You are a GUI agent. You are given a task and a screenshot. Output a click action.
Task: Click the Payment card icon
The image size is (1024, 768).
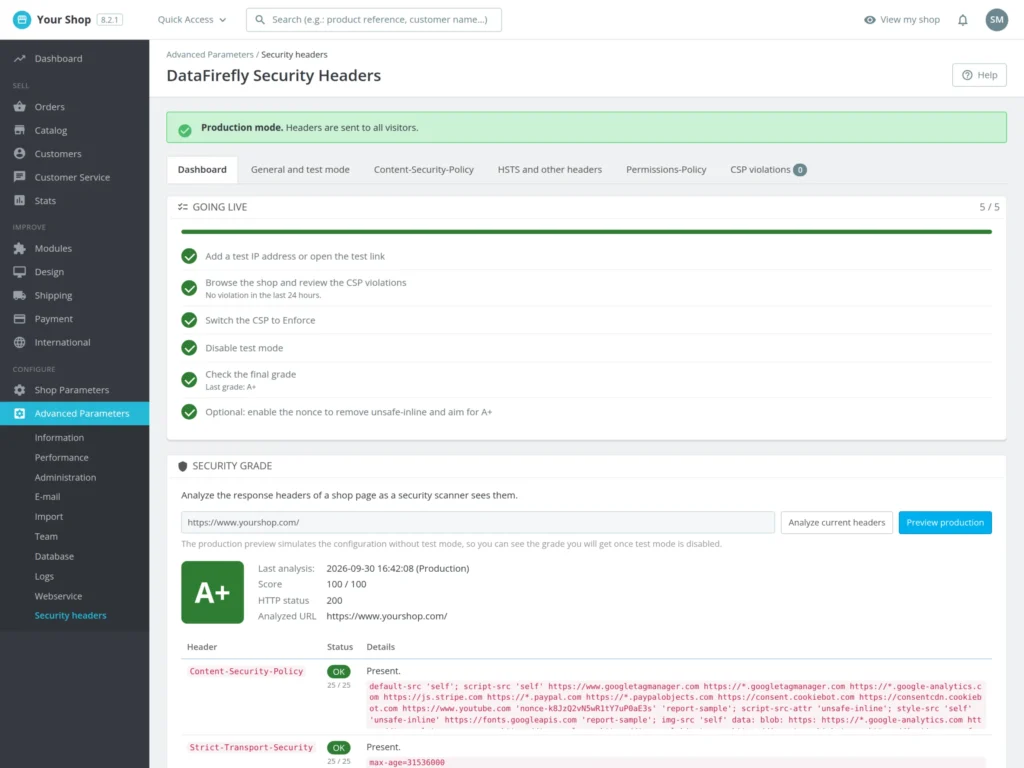click(20, 319)
